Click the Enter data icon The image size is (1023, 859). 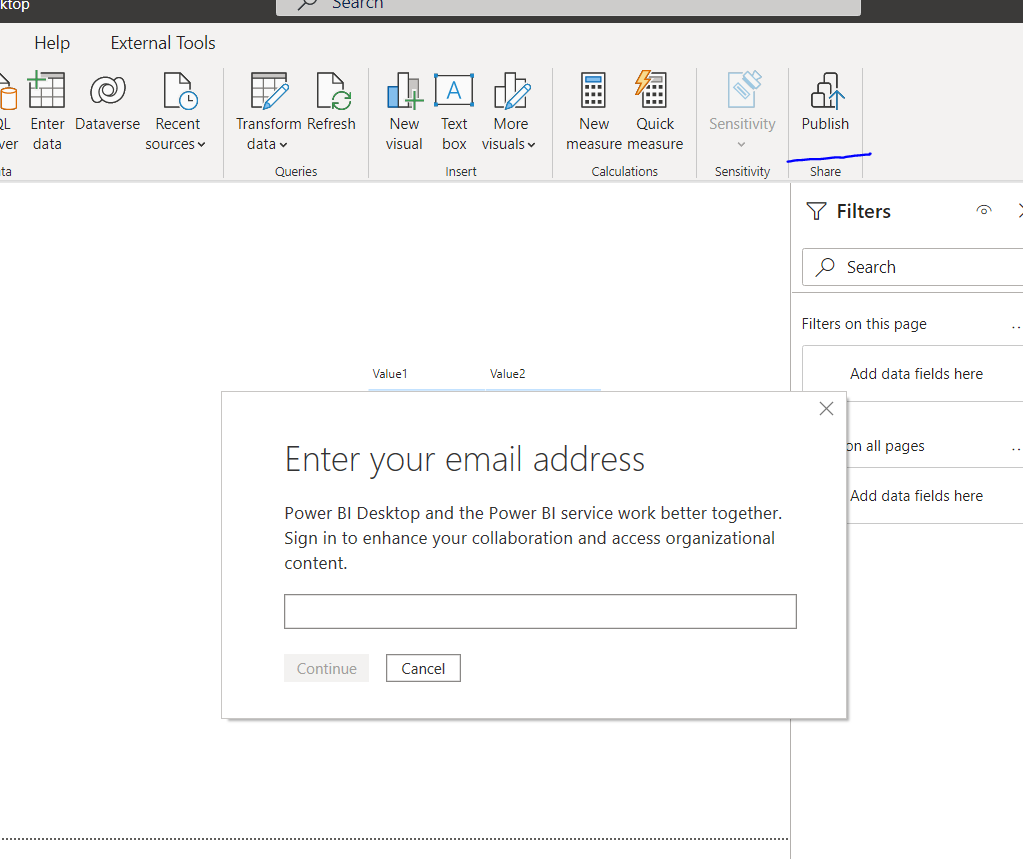(x=47, y=90)
